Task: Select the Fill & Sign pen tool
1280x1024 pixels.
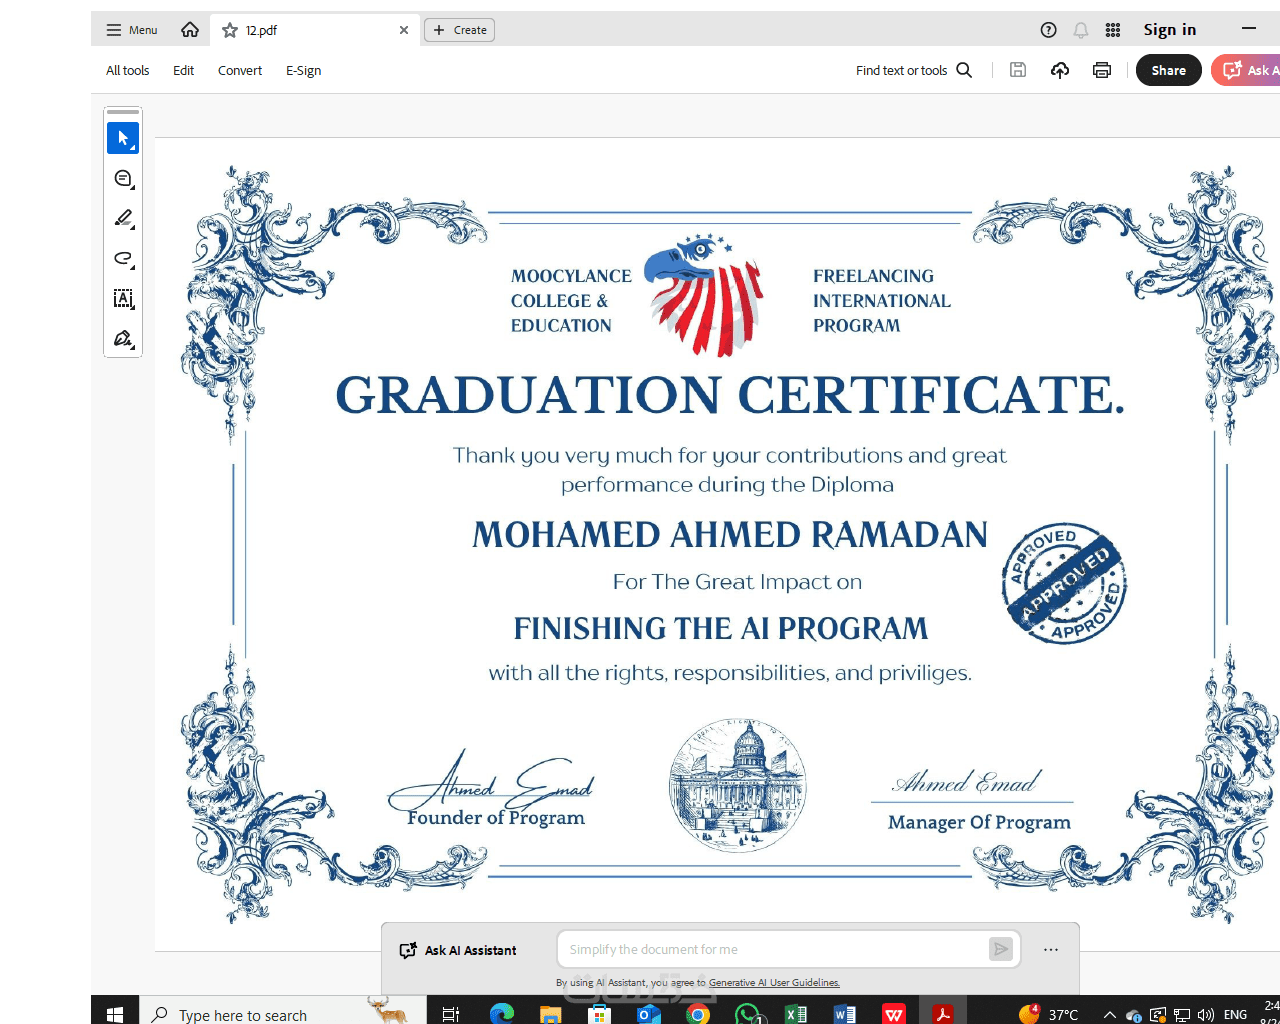Action: [x=123, y=338]
